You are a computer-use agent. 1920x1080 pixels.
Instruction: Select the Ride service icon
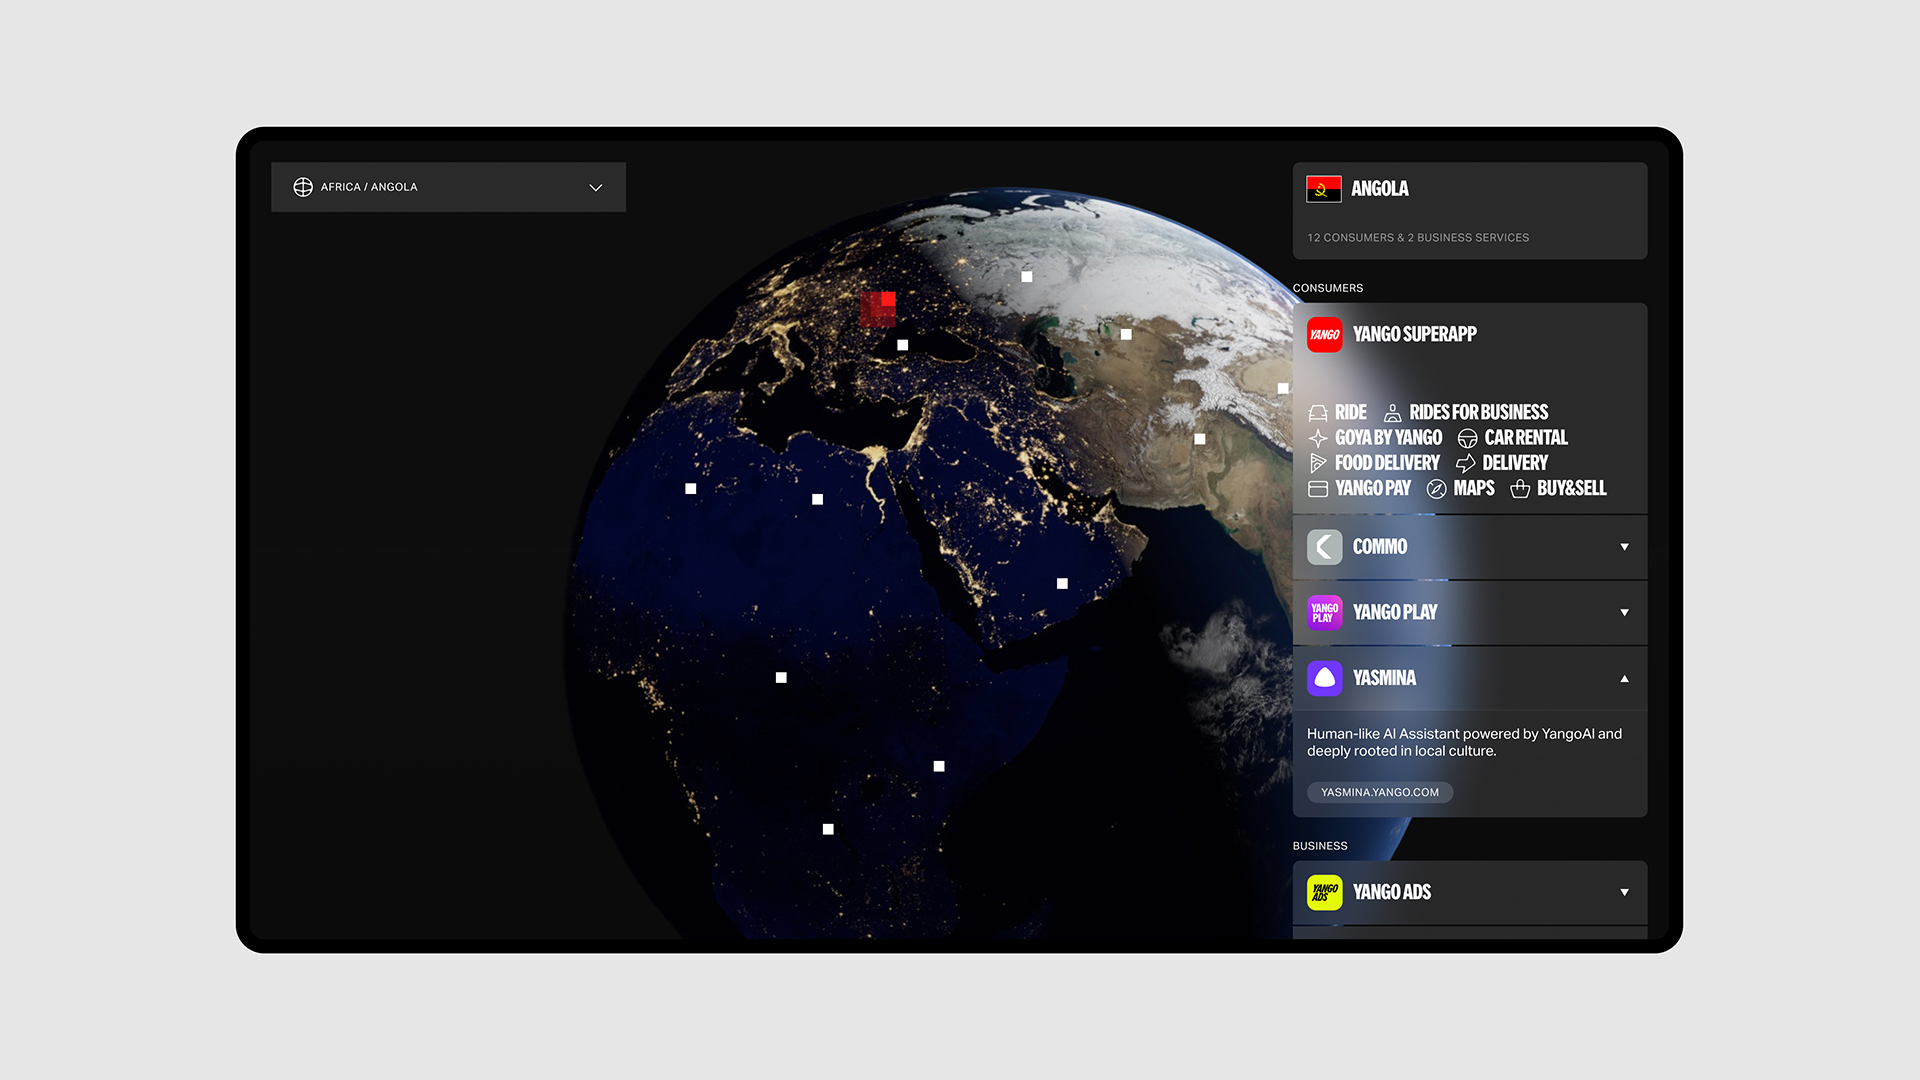click(1318, 413)
